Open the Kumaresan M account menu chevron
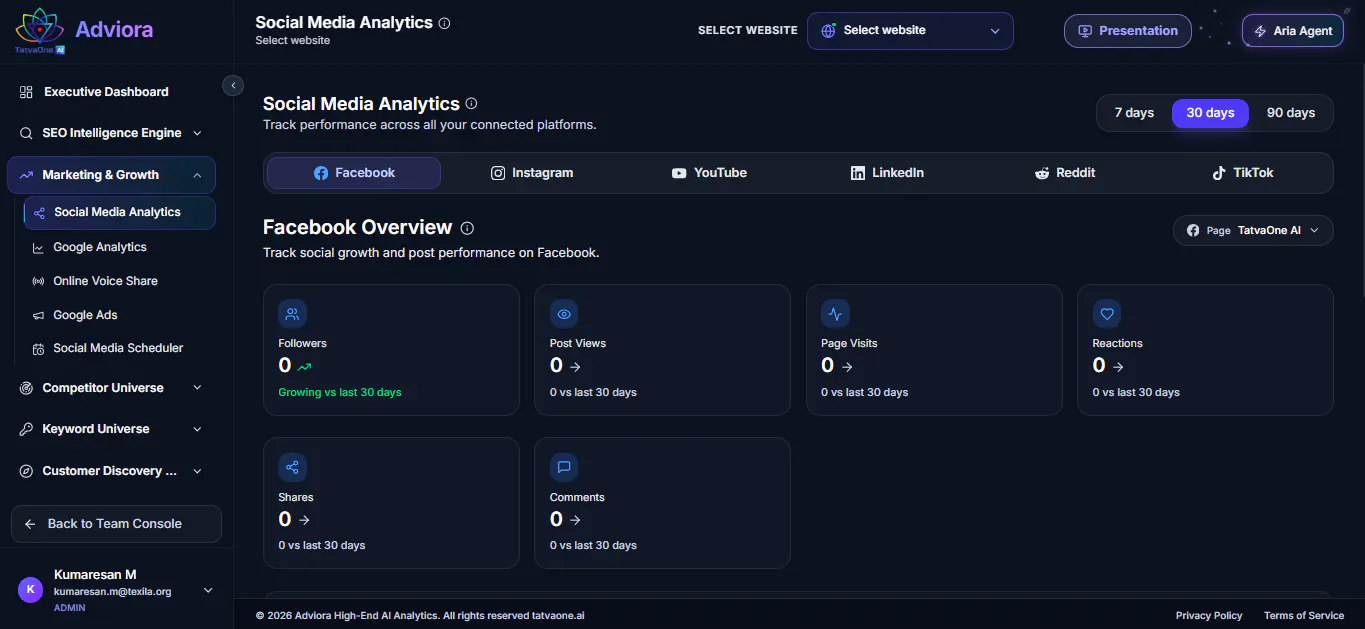1365x629 pixels. (208, 590)
